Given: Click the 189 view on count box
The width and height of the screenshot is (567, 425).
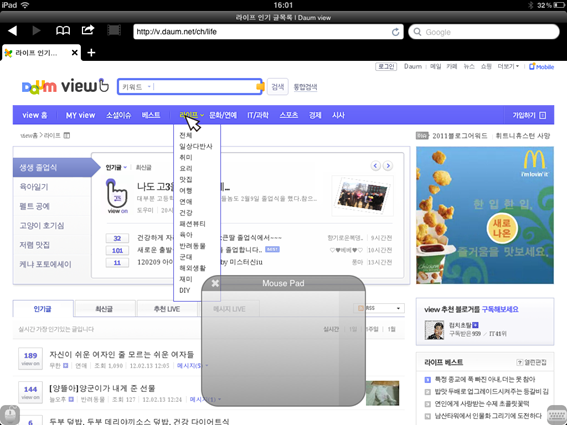Looking at the screenshot, I should click(x=30, y=358).
